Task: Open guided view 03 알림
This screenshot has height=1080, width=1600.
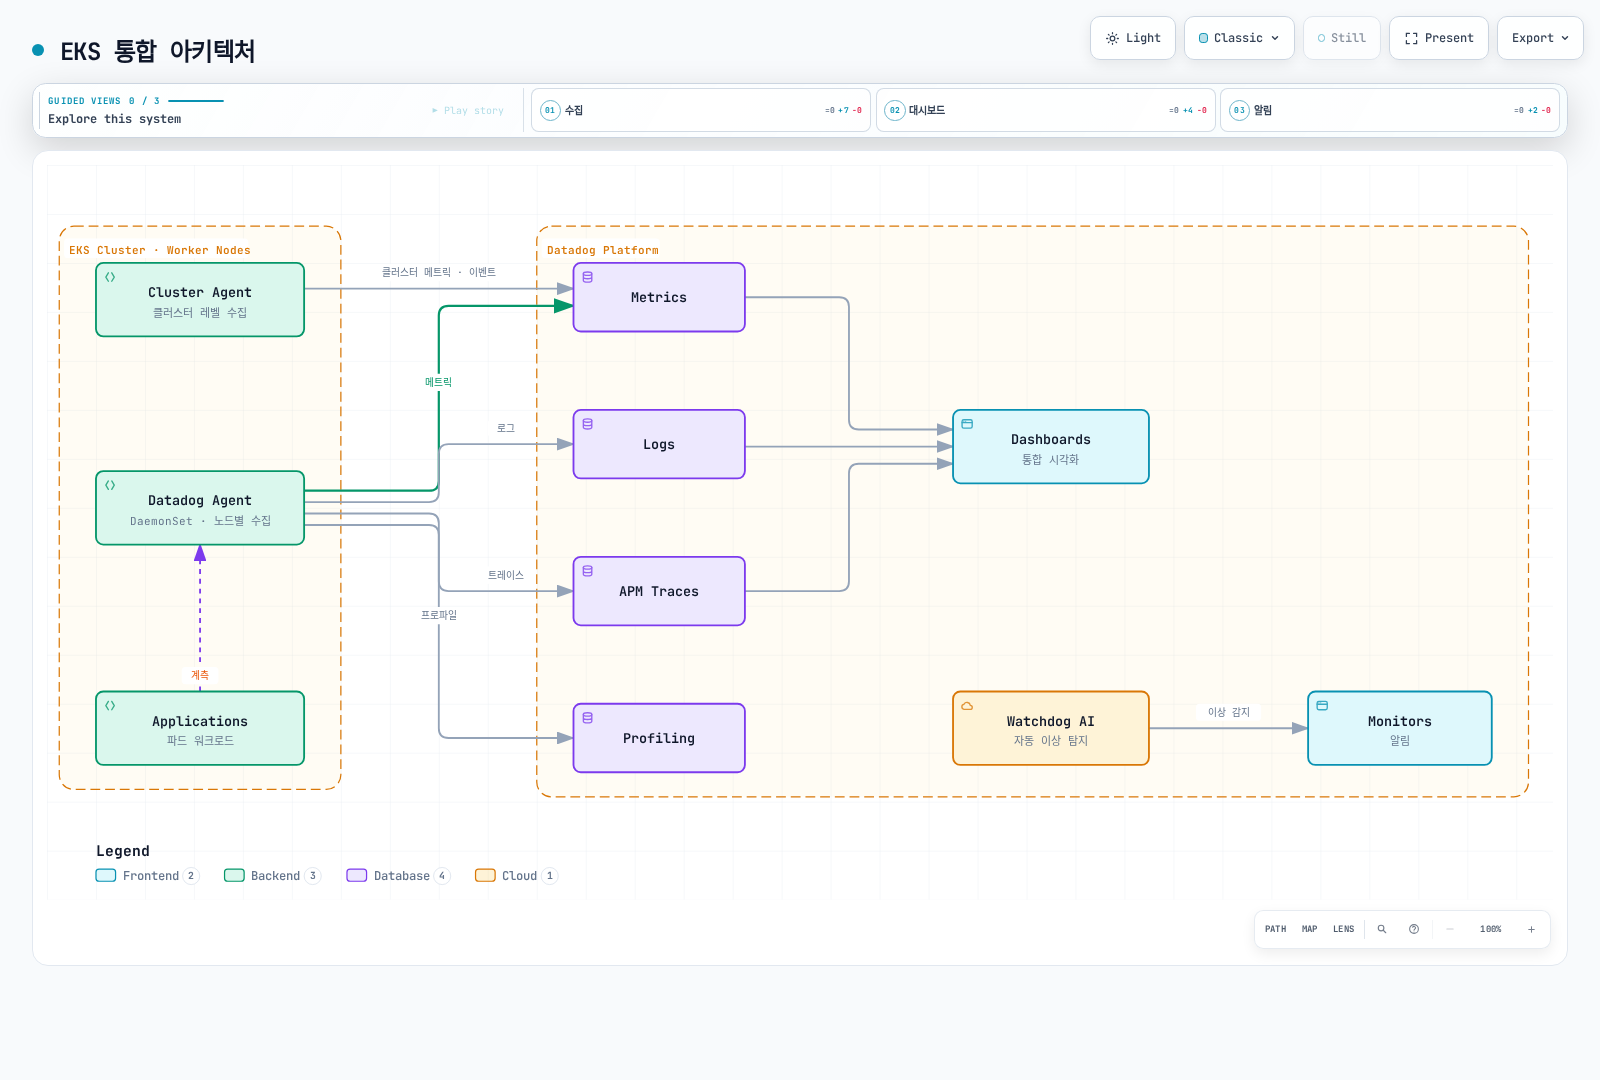Action: pyautogui.click(x=1390, y=110)
